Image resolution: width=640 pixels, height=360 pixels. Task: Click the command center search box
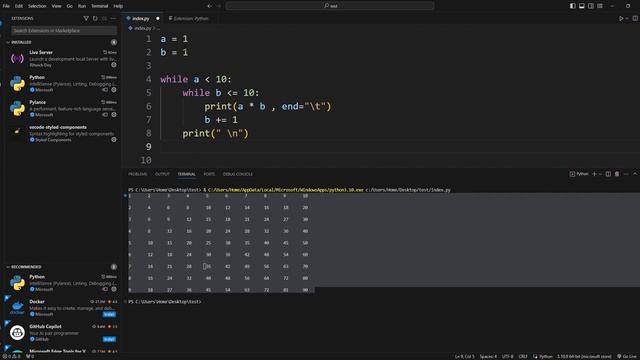click(x=330, y=6)
